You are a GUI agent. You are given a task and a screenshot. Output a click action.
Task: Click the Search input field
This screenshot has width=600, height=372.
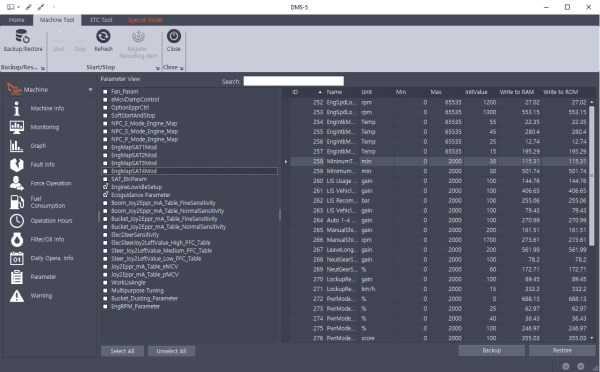pos(293,81)
